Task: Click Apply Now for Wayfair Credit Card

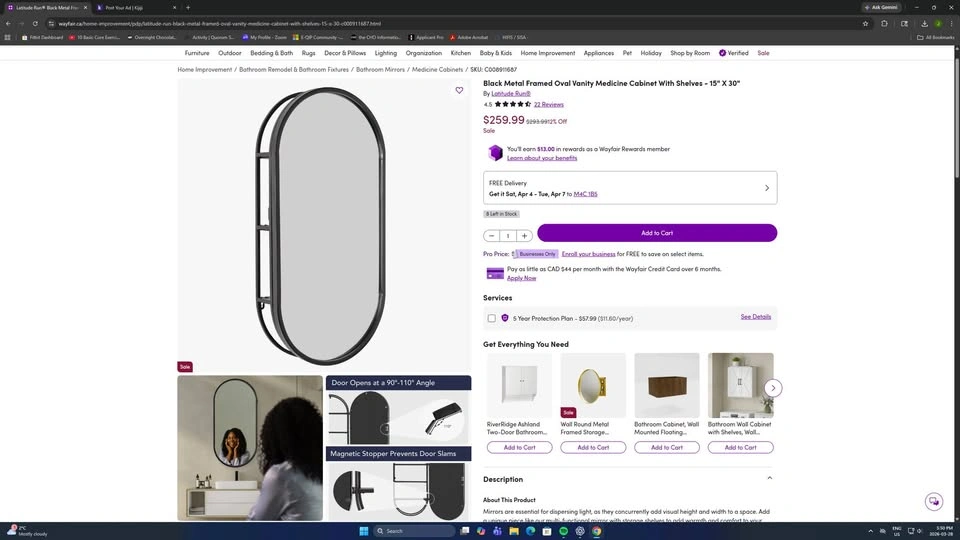Action: 521,278
